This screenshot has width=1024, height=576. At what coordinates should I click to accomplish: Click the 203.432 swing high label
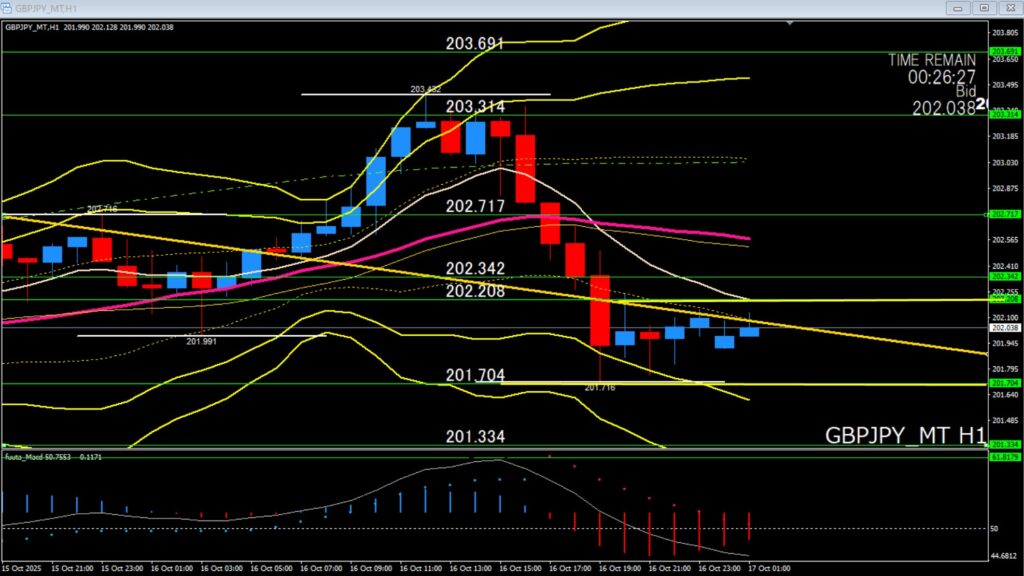click(x=425, y=89)
